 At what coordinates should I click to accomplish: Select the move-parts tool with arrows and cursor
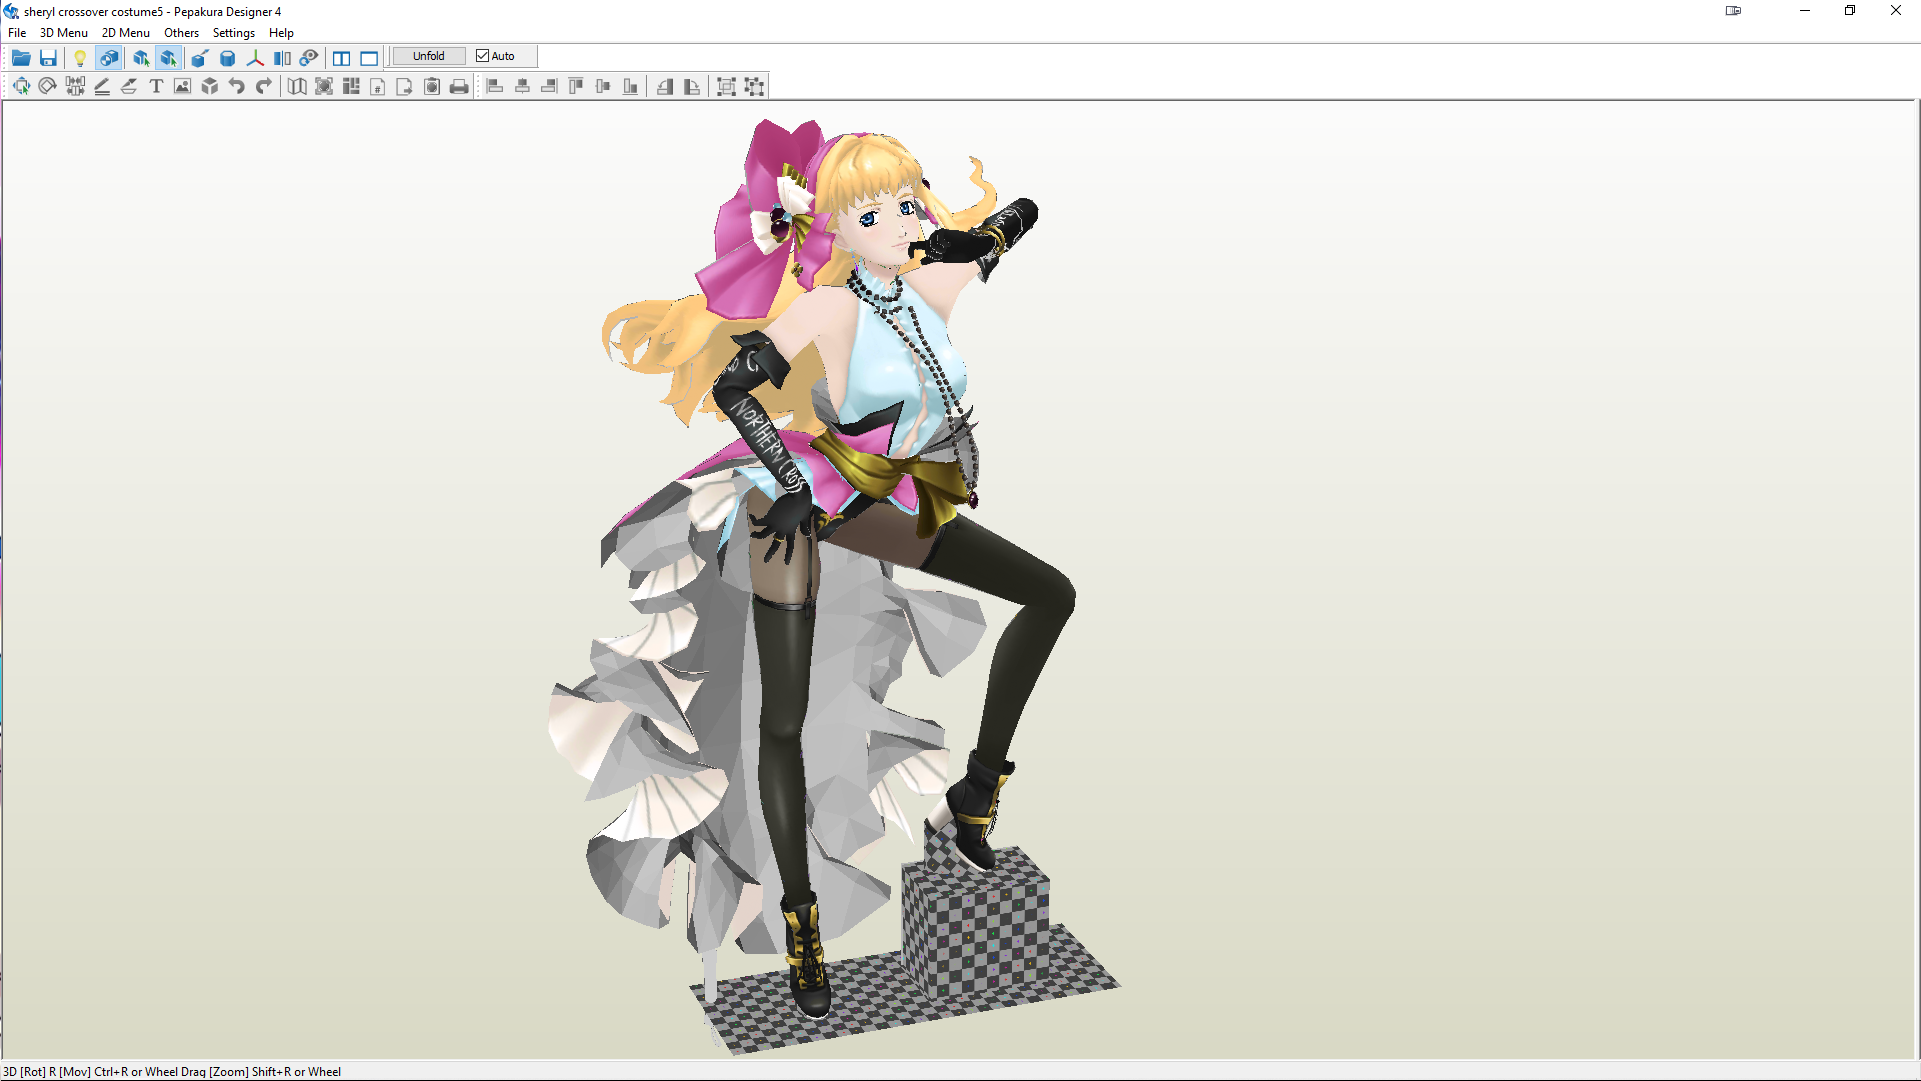21,86
